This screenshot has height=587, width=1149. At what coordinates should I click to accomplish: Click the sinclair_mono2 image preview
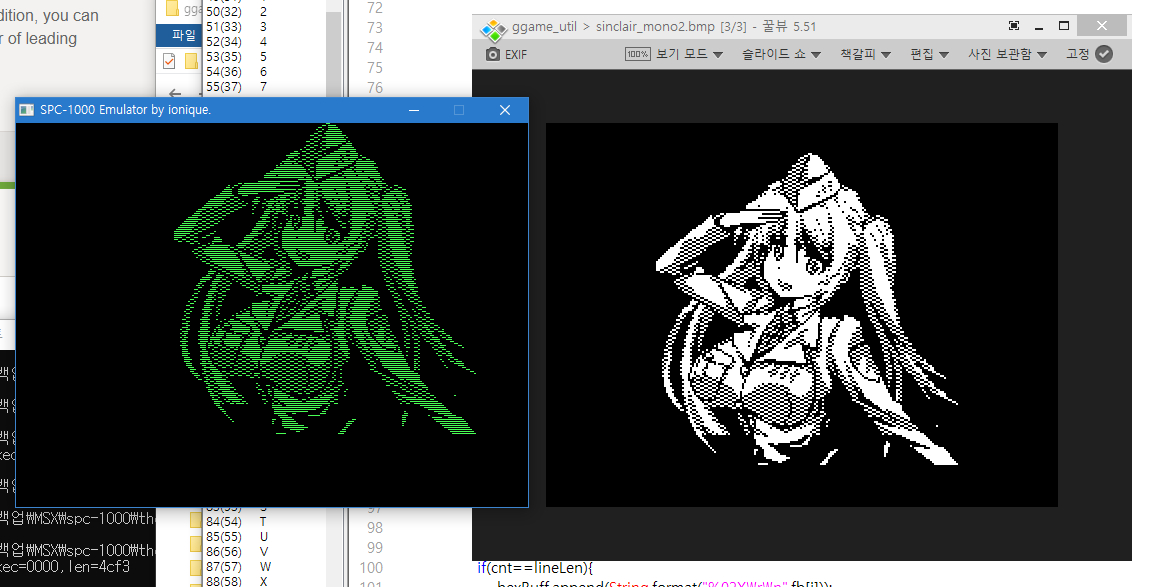click(x=802, y=314)
